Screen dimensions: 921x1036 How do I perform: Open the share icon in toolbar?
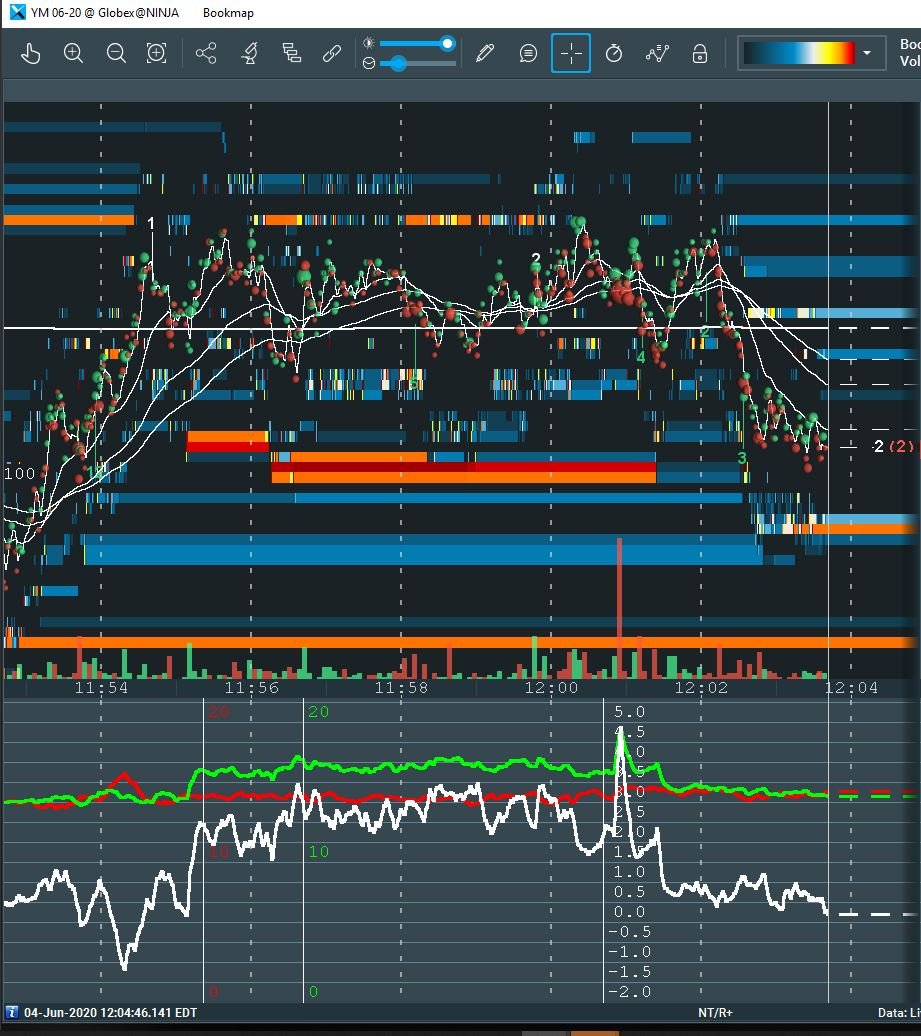[x=206, y=54]
